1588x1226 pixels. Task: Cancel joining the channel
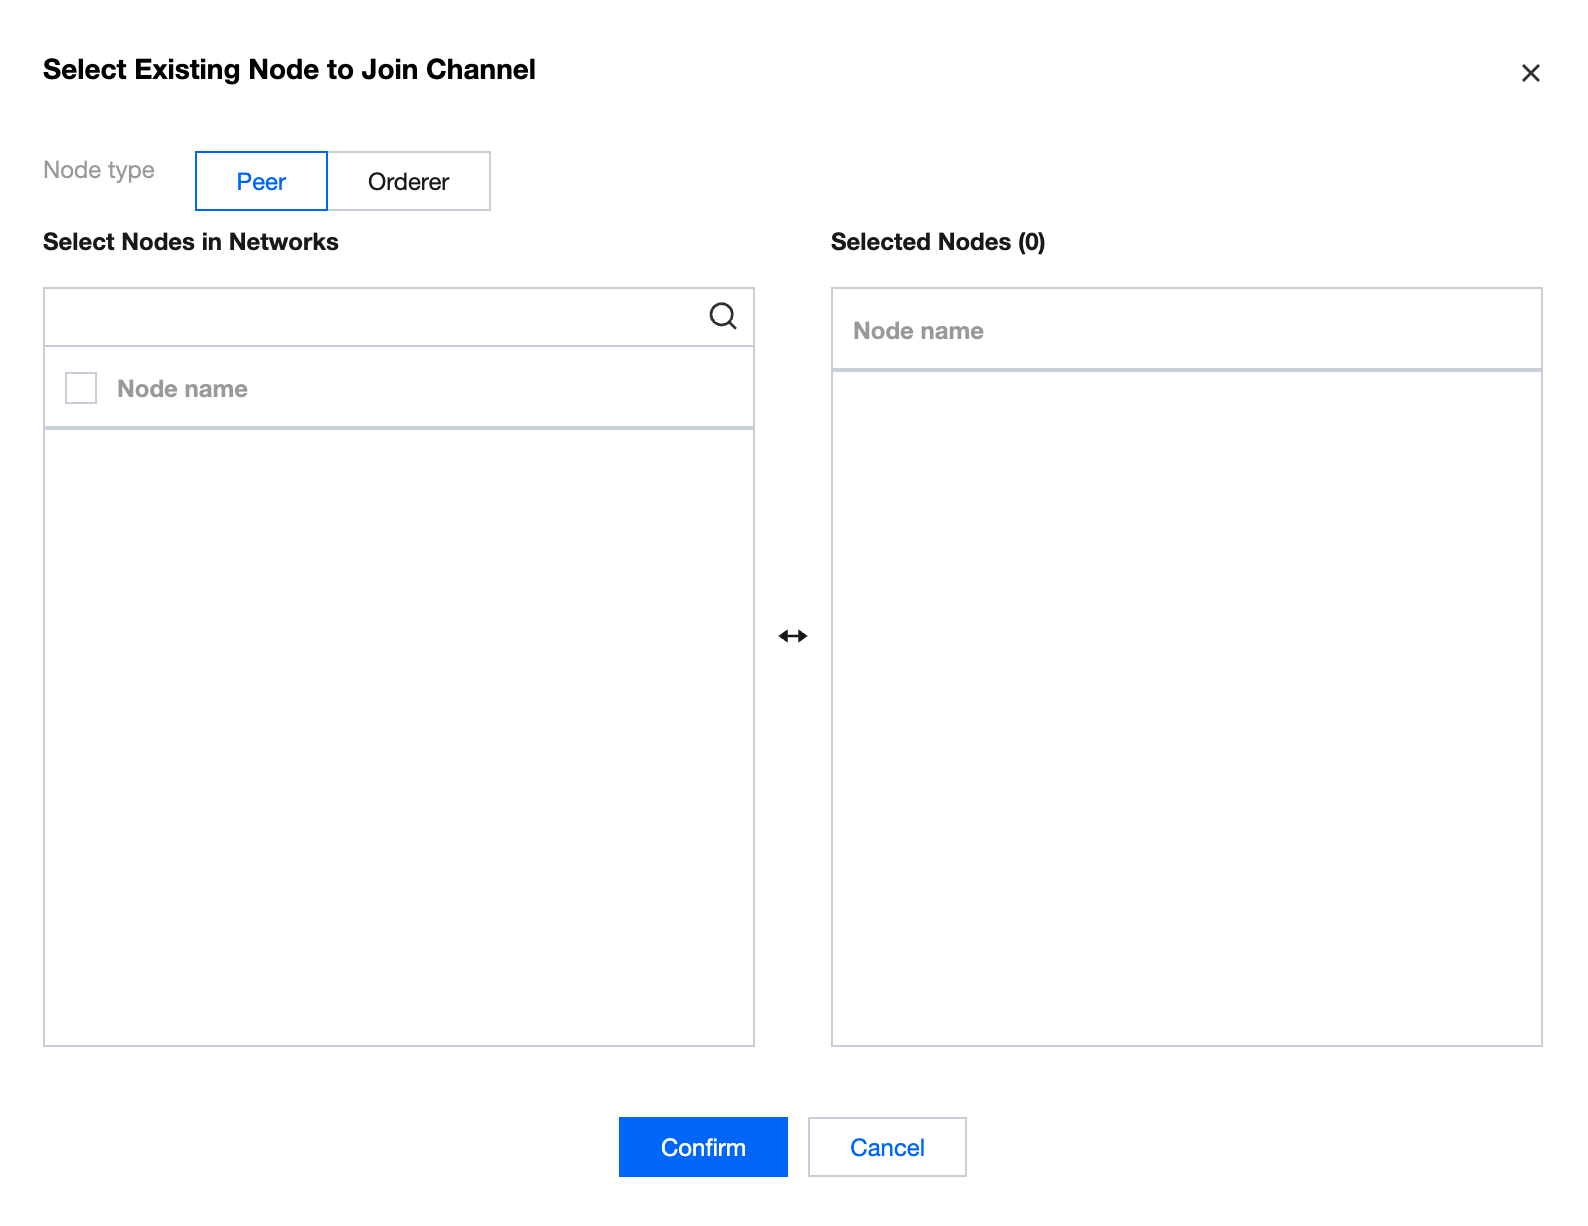click(x=886, y=1147)
